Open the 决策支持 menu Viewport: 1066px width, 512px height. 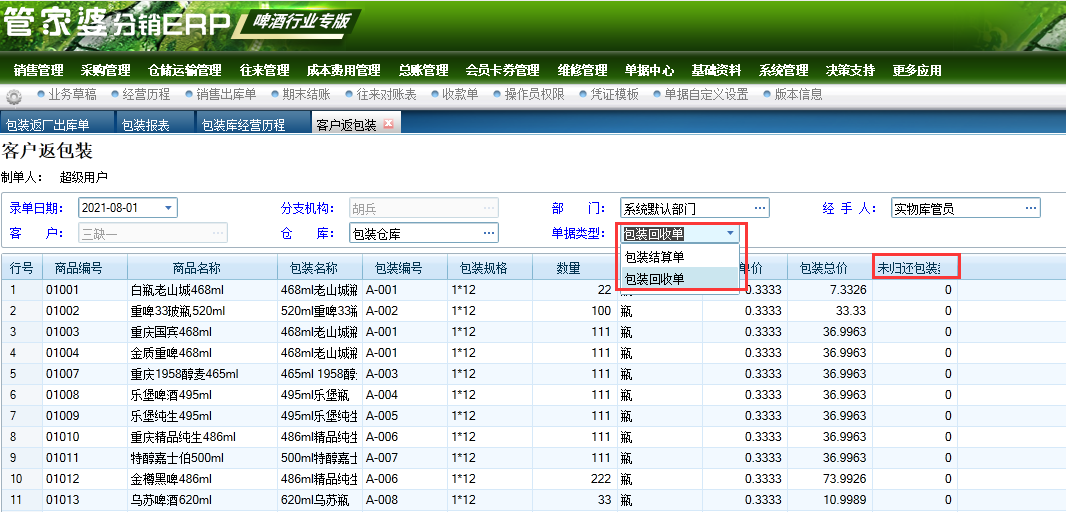[x=850, y=71]
